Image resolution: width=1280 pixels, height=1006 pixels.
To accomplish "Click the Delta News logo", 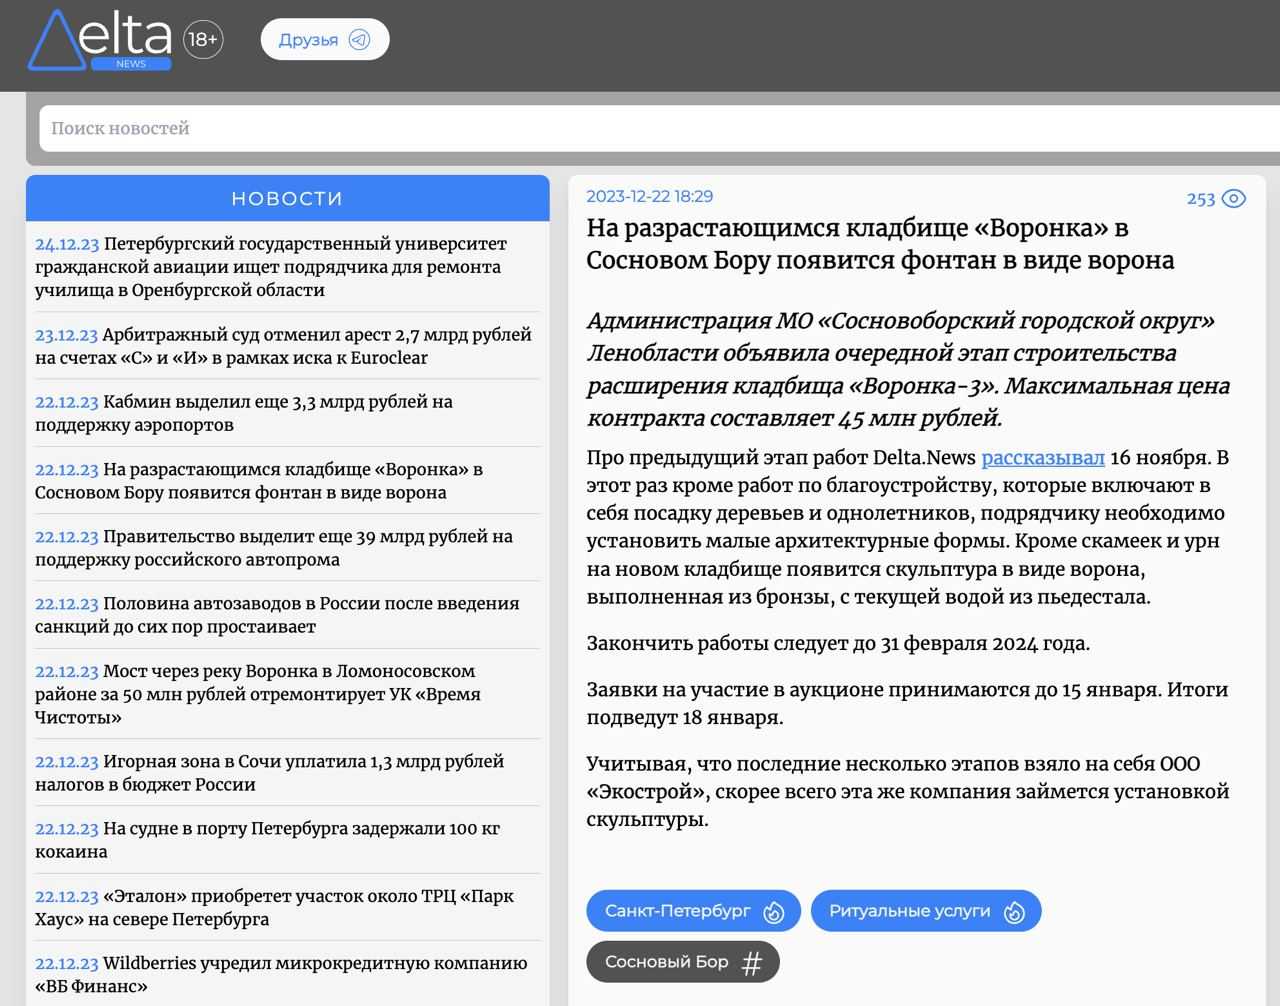I will [100, 41].
